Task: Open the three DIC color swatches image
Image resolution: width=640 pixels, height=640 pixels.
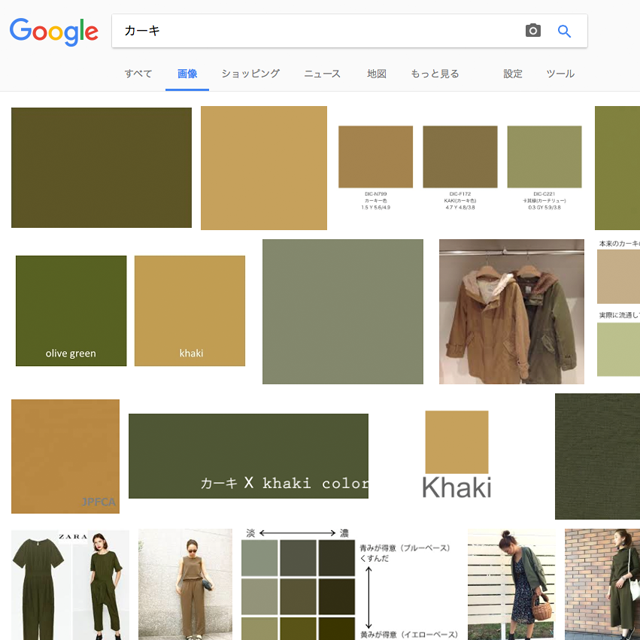Action: click(460, 168)
